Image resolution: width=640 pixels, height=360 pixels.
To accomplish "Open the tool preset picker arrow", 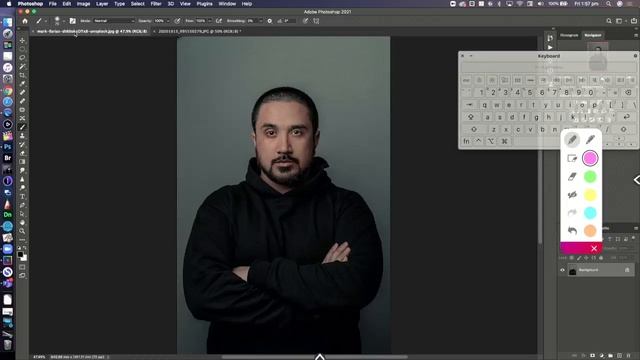I will tap(46, 21).
